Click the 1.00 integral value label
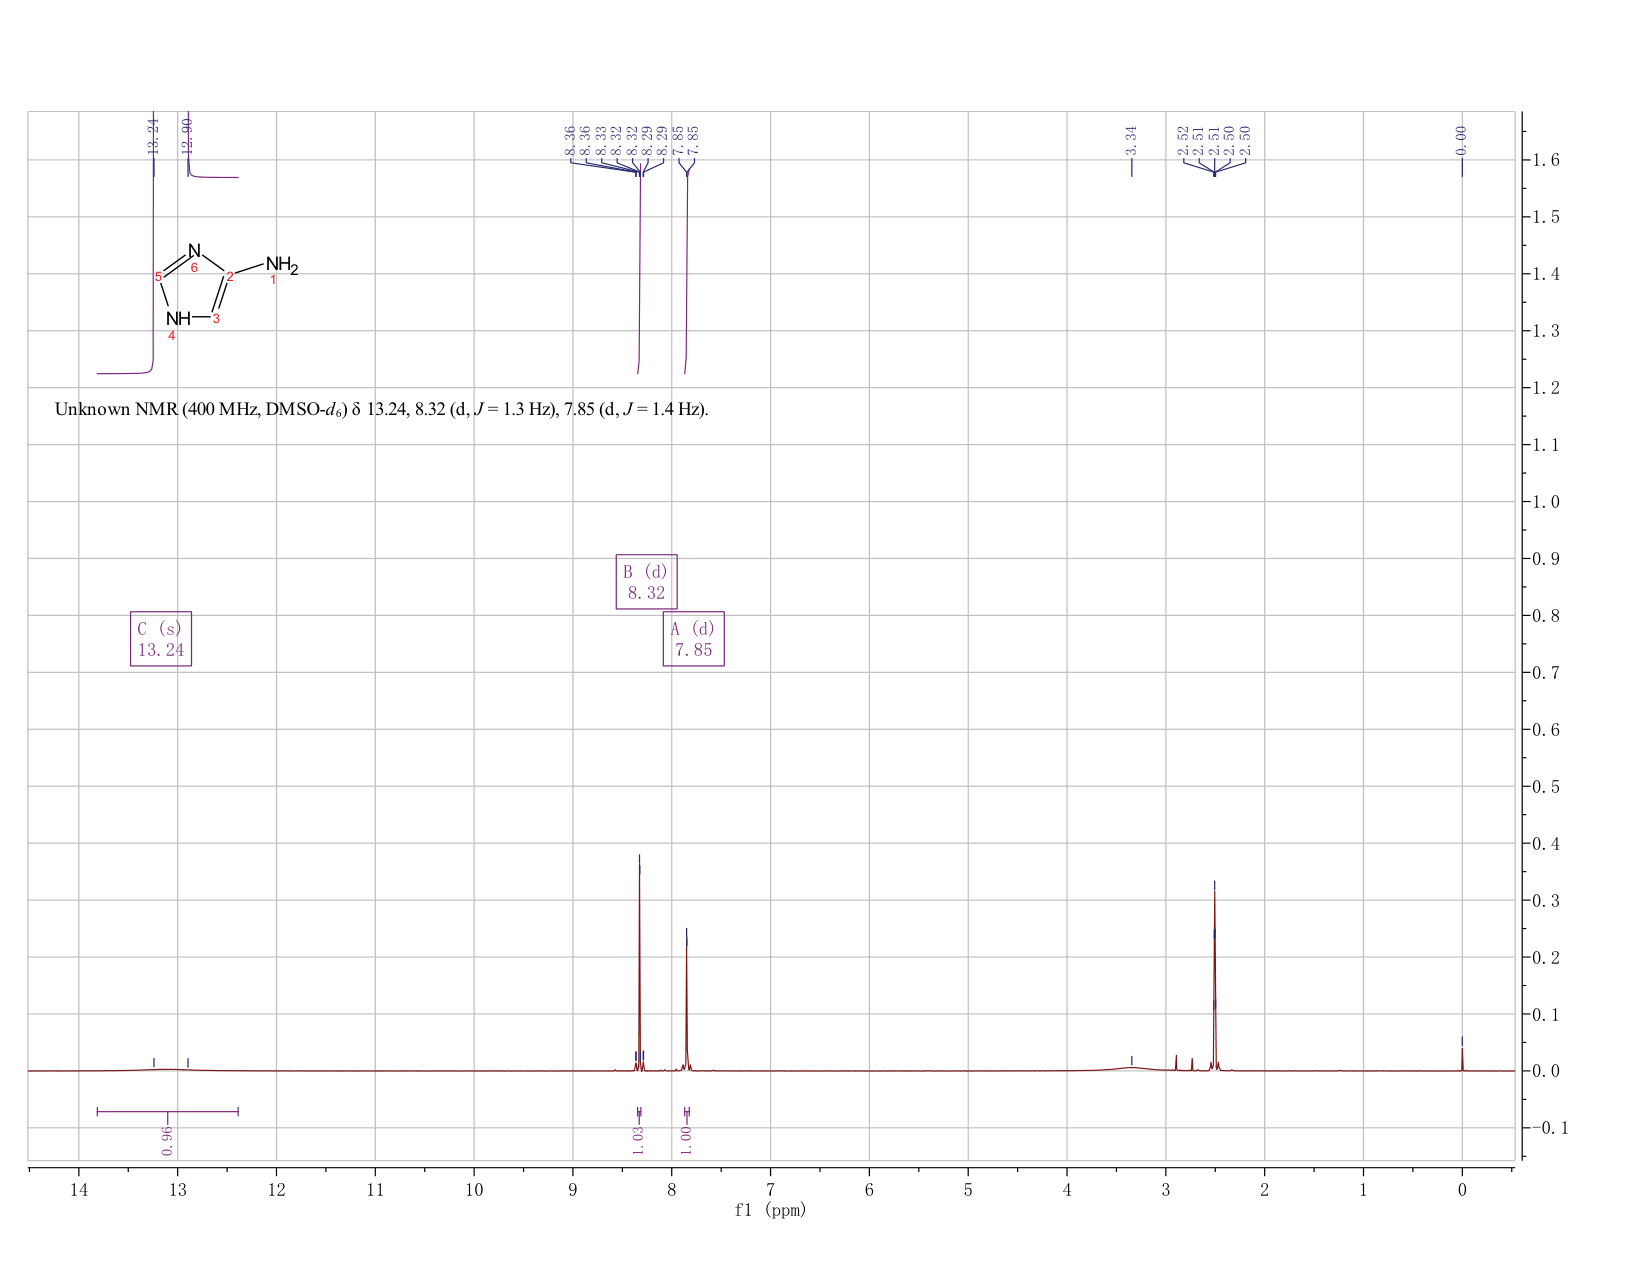This screenshot has width=1650, height=1275. point(686,1139)
